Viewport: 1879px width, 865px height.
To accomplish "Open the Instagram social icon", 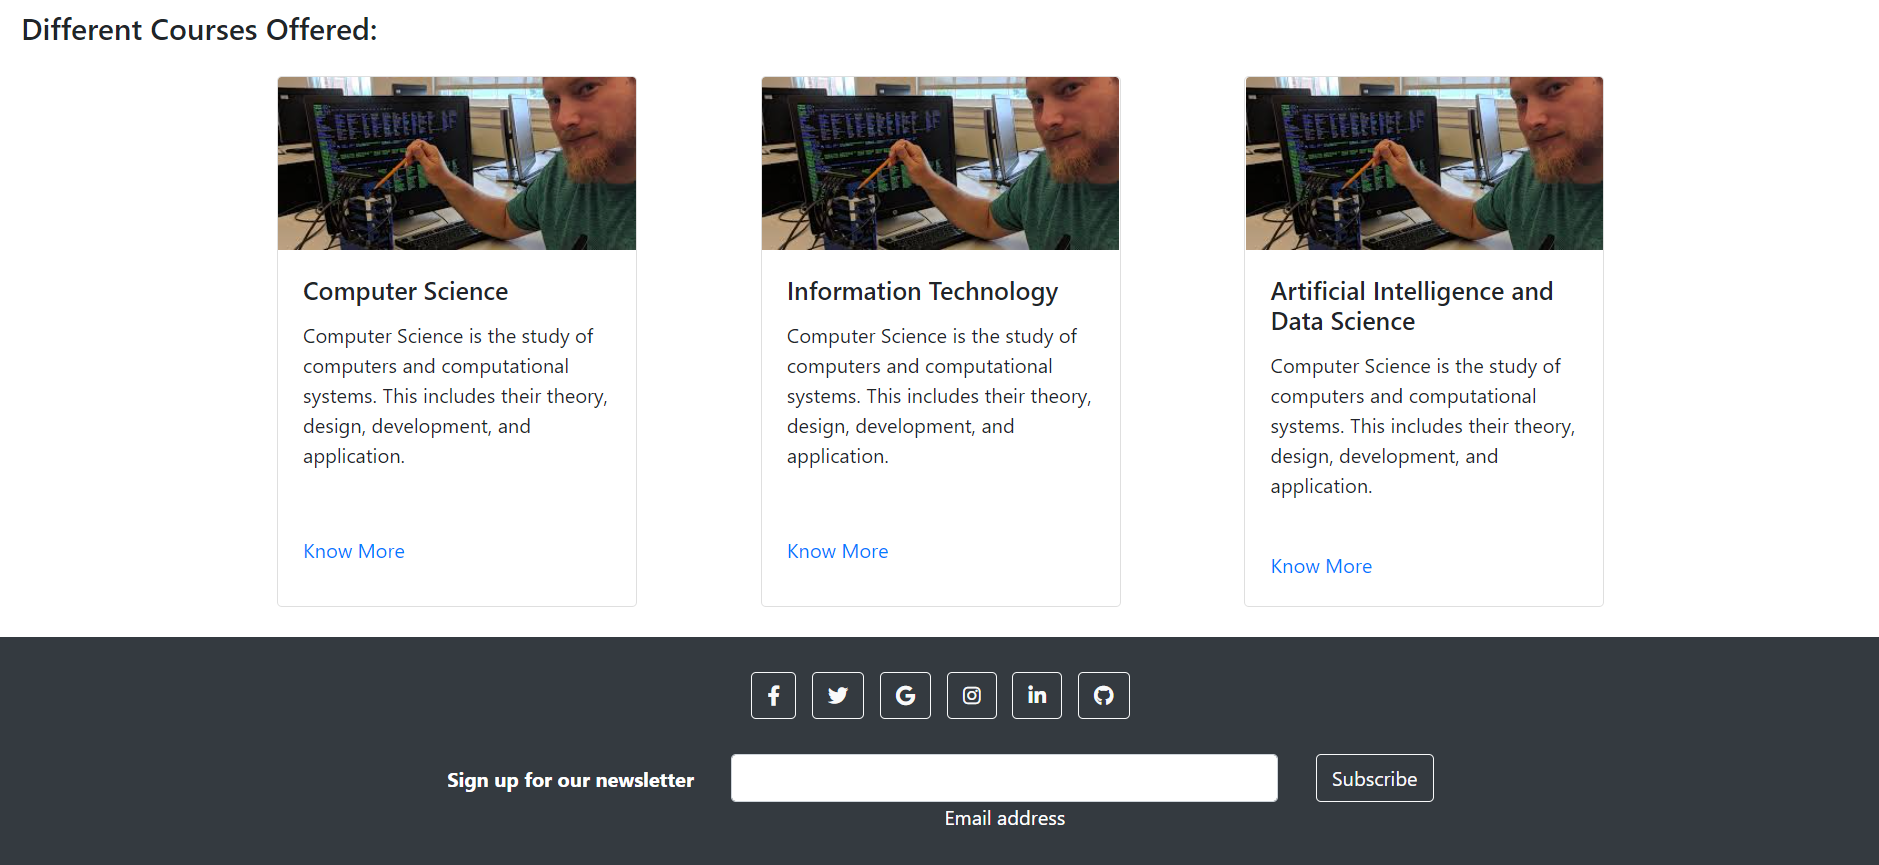I will tap(972, 695).
